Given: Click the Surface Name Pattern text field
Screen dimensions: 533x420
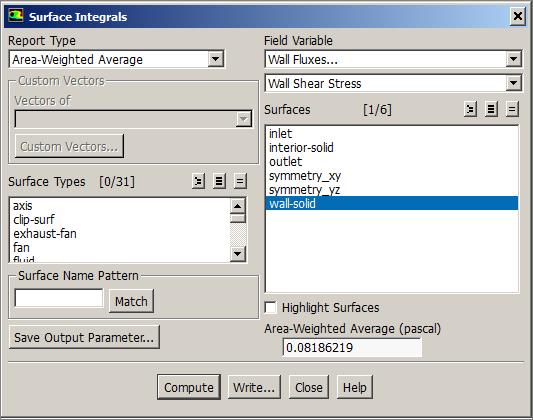Looking at the screenshot, I should [59, 298].
